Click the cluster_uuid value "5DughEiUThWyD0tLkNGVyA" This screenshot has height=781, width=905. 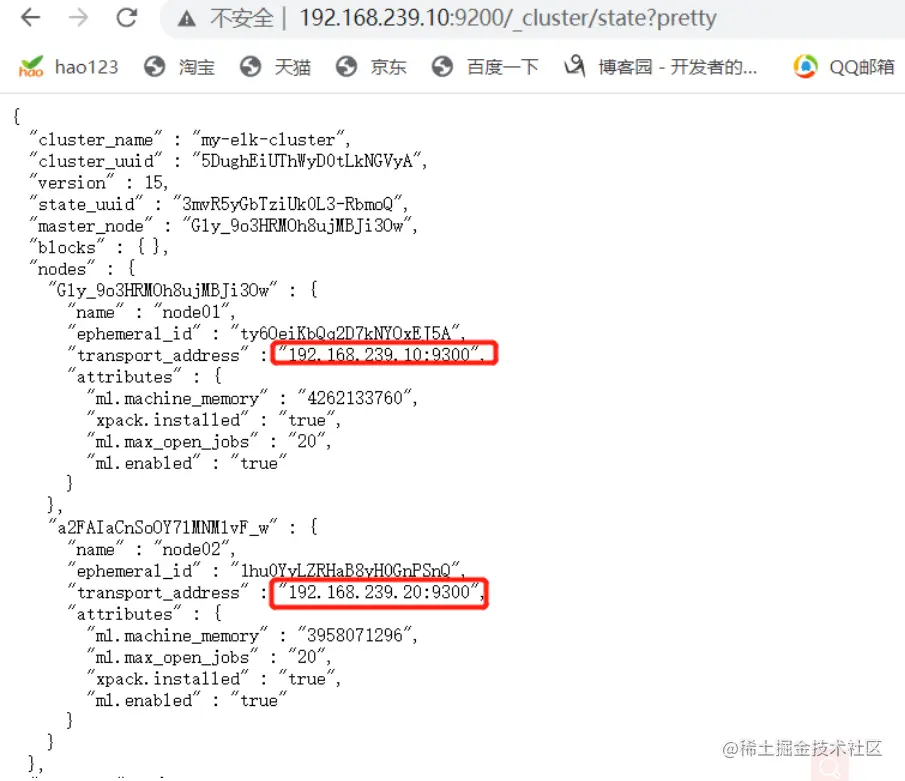(x=308, y=161)
